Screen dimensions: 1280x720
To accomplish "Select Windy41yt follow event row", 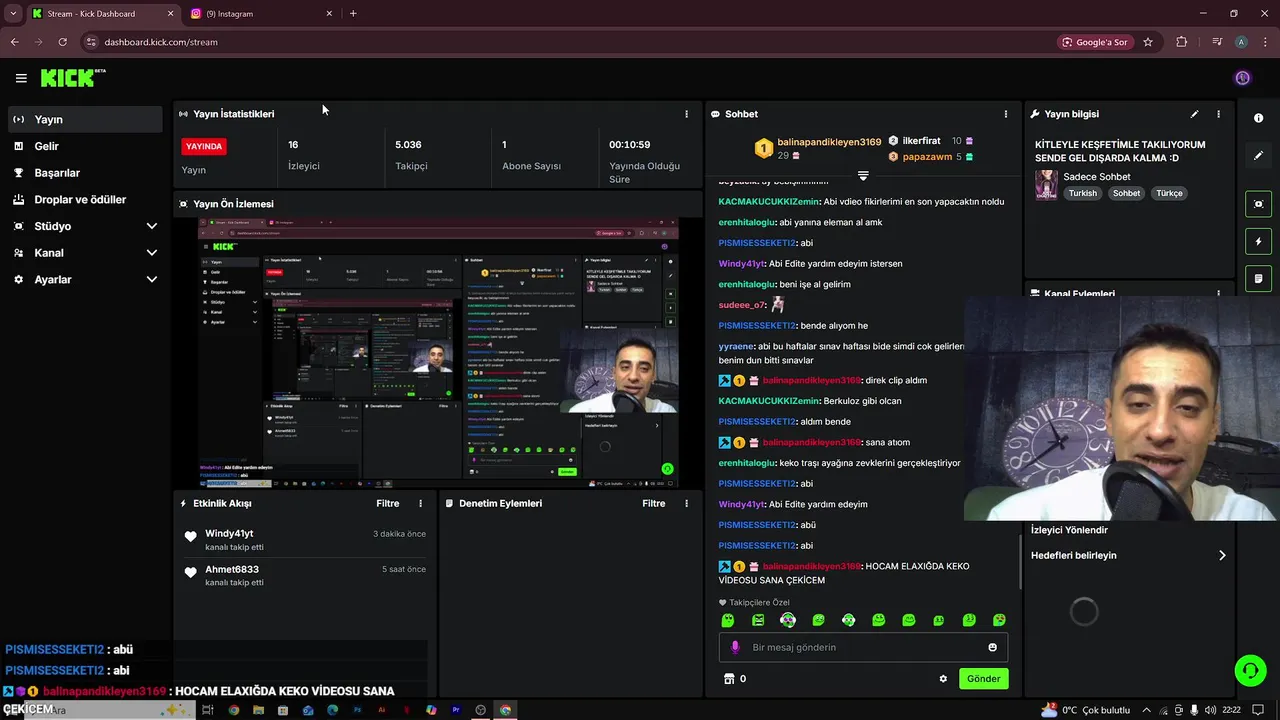I will tap(305, 540).
